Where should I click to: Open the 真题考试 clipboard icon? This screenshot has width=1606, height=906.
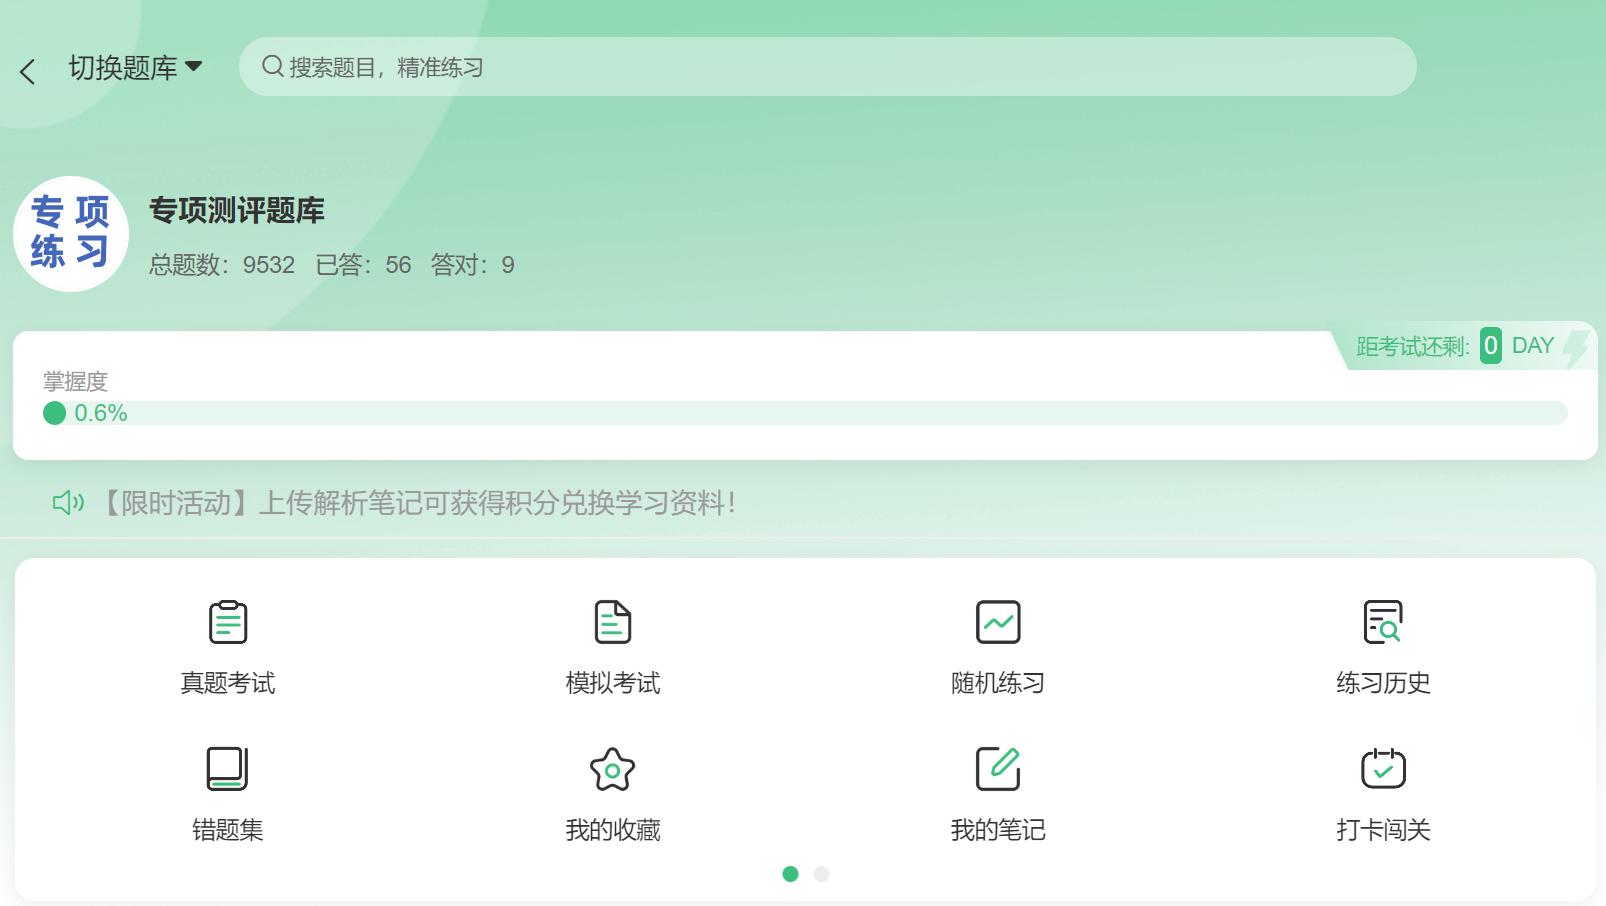click(x=228, y=622)
